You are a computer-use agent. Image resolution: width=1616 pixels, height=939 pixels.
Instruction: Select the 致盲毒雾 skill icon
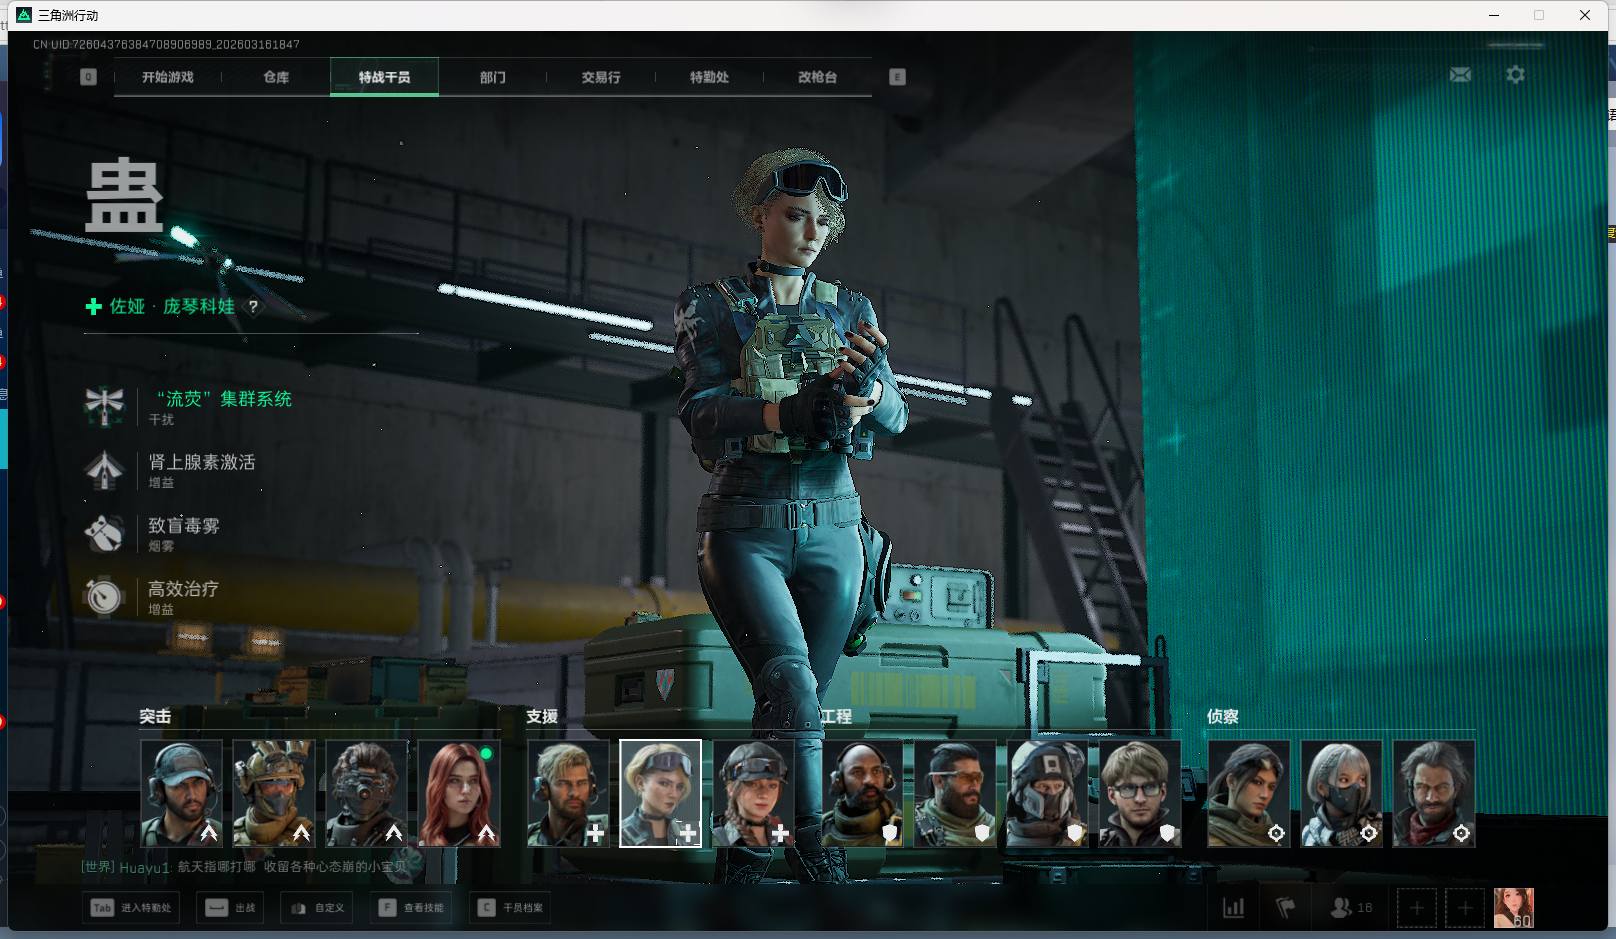104,533
